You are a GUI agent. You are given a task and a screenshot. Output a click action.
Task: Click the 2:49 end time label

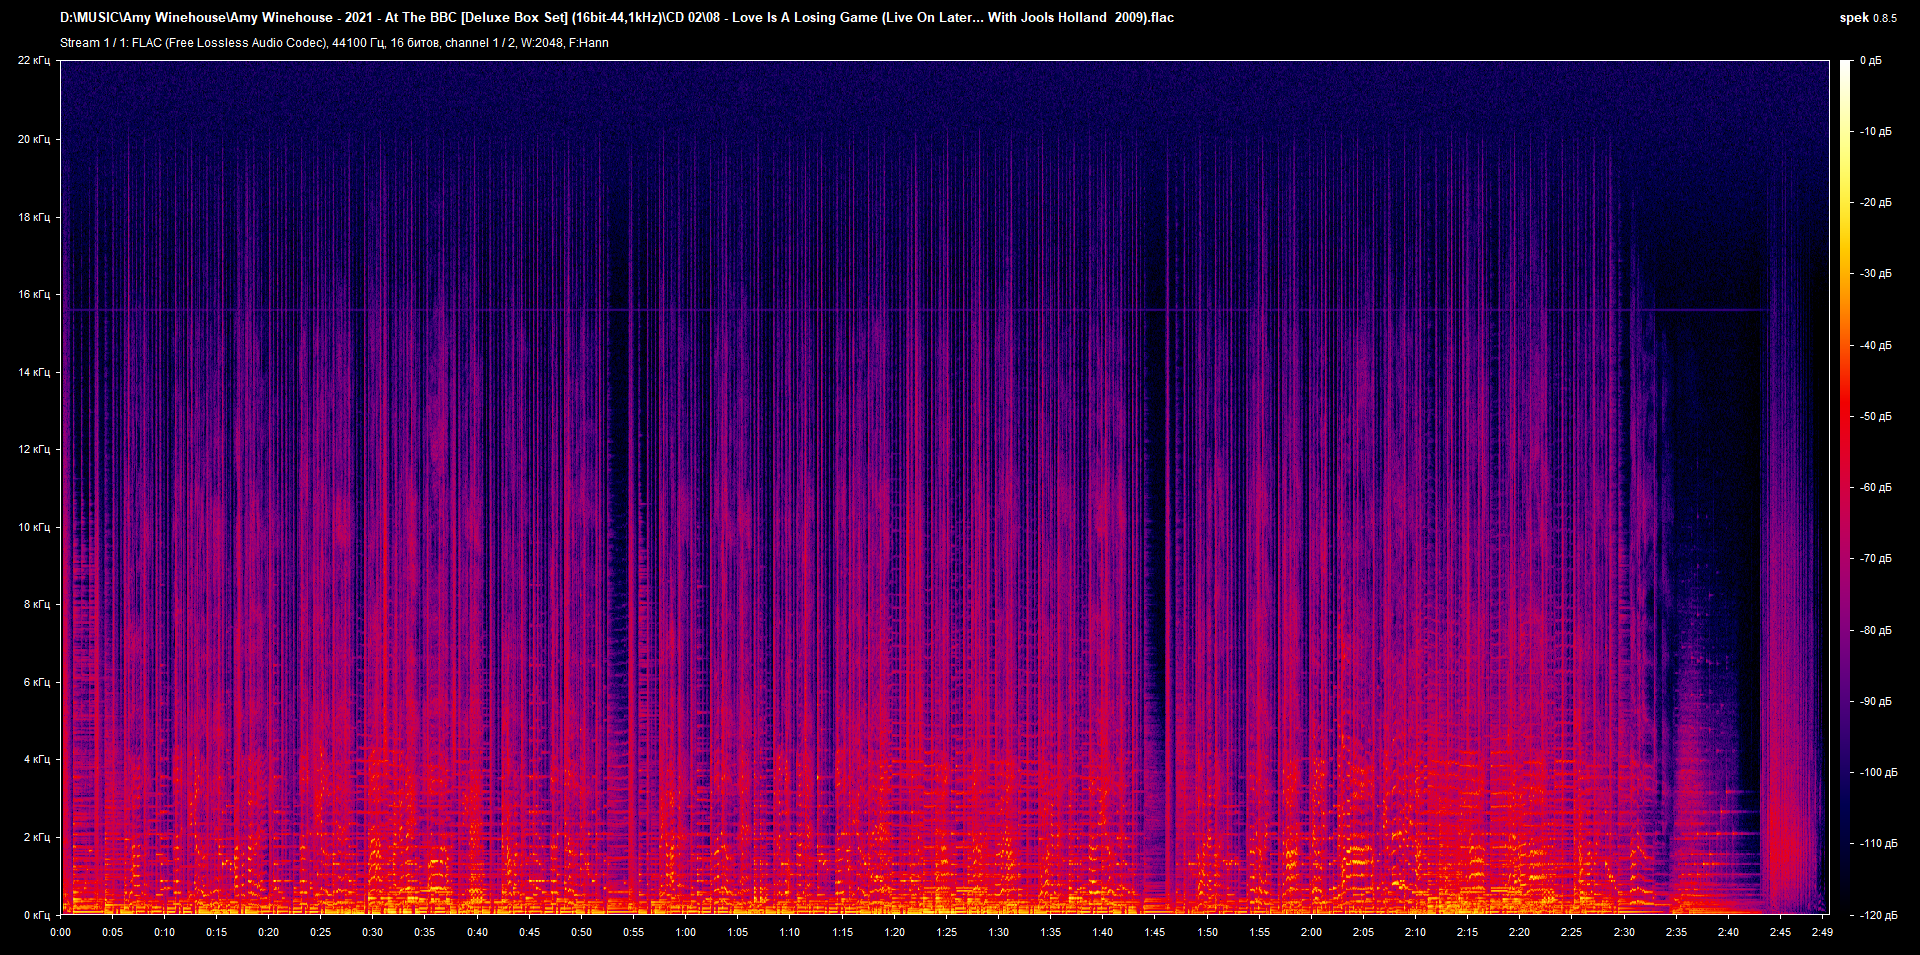coord(1822,932)
